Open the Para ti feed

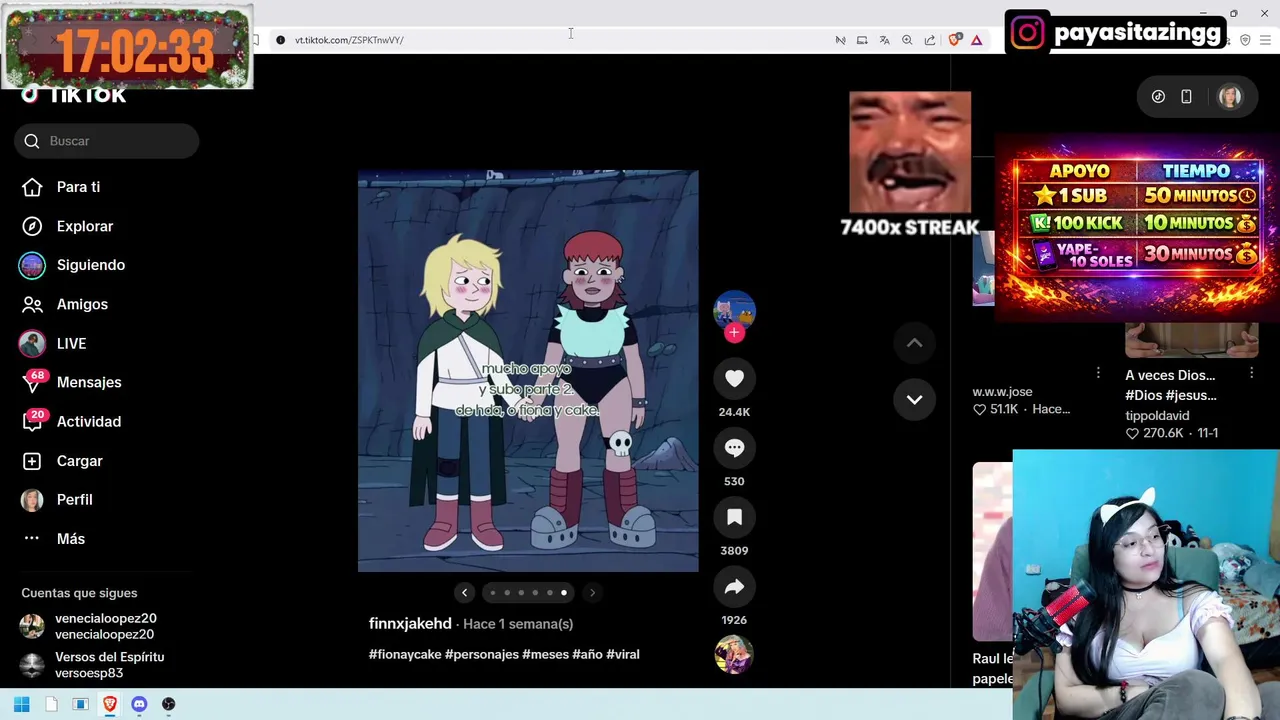click(x=78, y=187)
